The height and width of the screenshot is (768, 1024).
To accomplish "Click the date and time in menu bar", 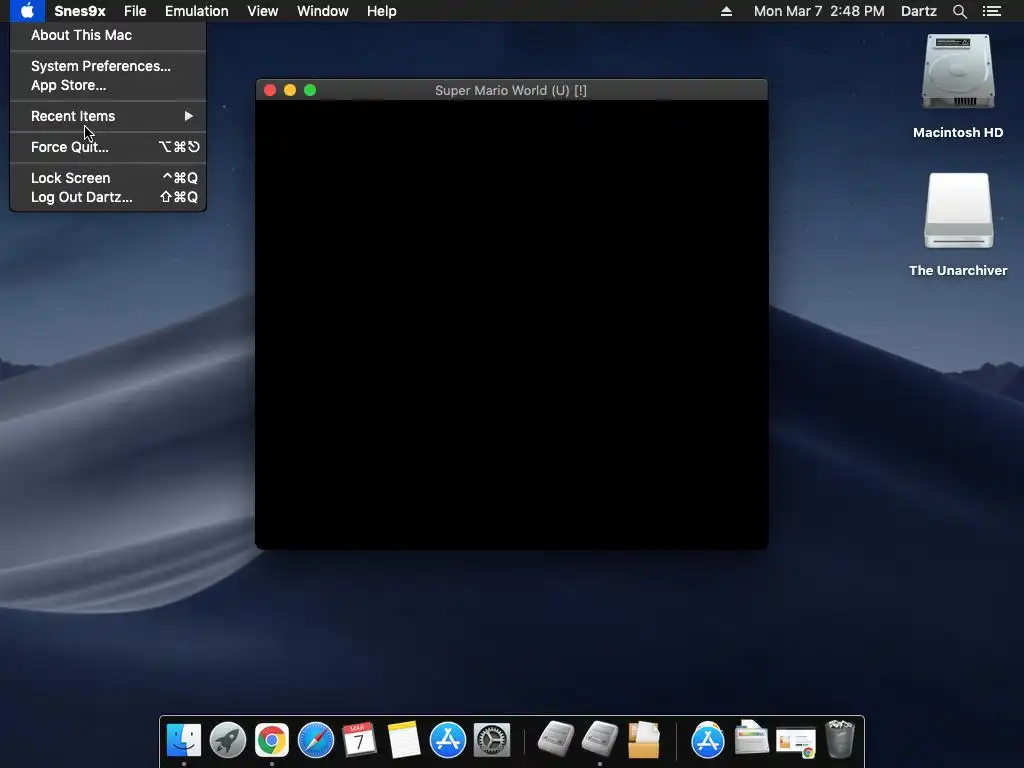I will pyautogui.click(x=819, y=11).
